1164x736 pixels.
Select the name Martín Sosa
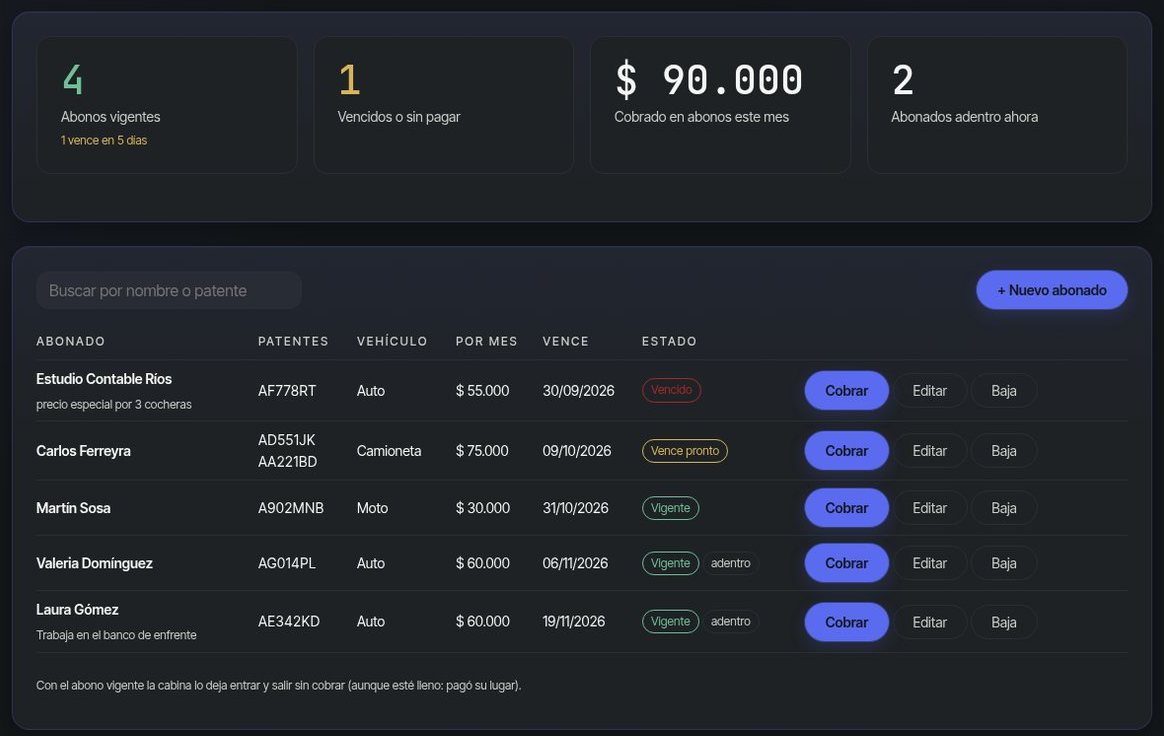[73, 508]
